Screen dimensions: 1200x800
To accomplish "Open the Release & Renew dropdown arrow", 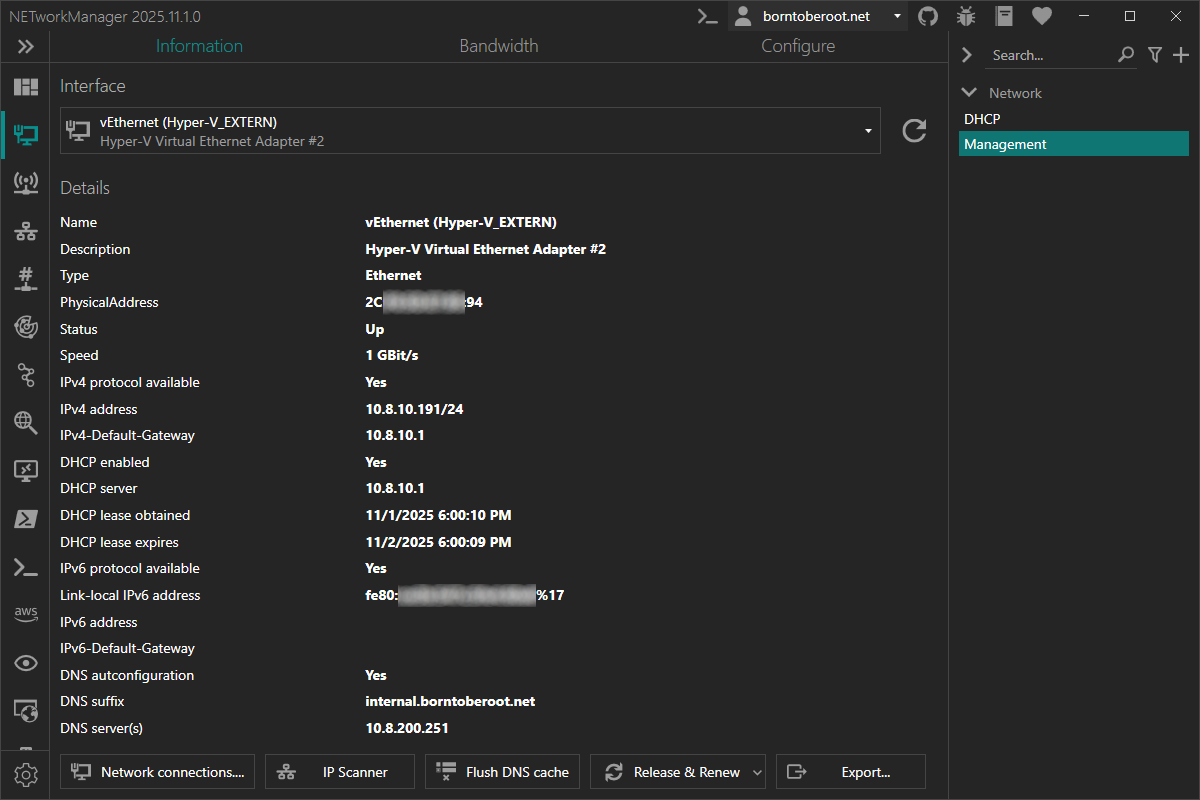I will pyautogui.click(x=757, y=771).
